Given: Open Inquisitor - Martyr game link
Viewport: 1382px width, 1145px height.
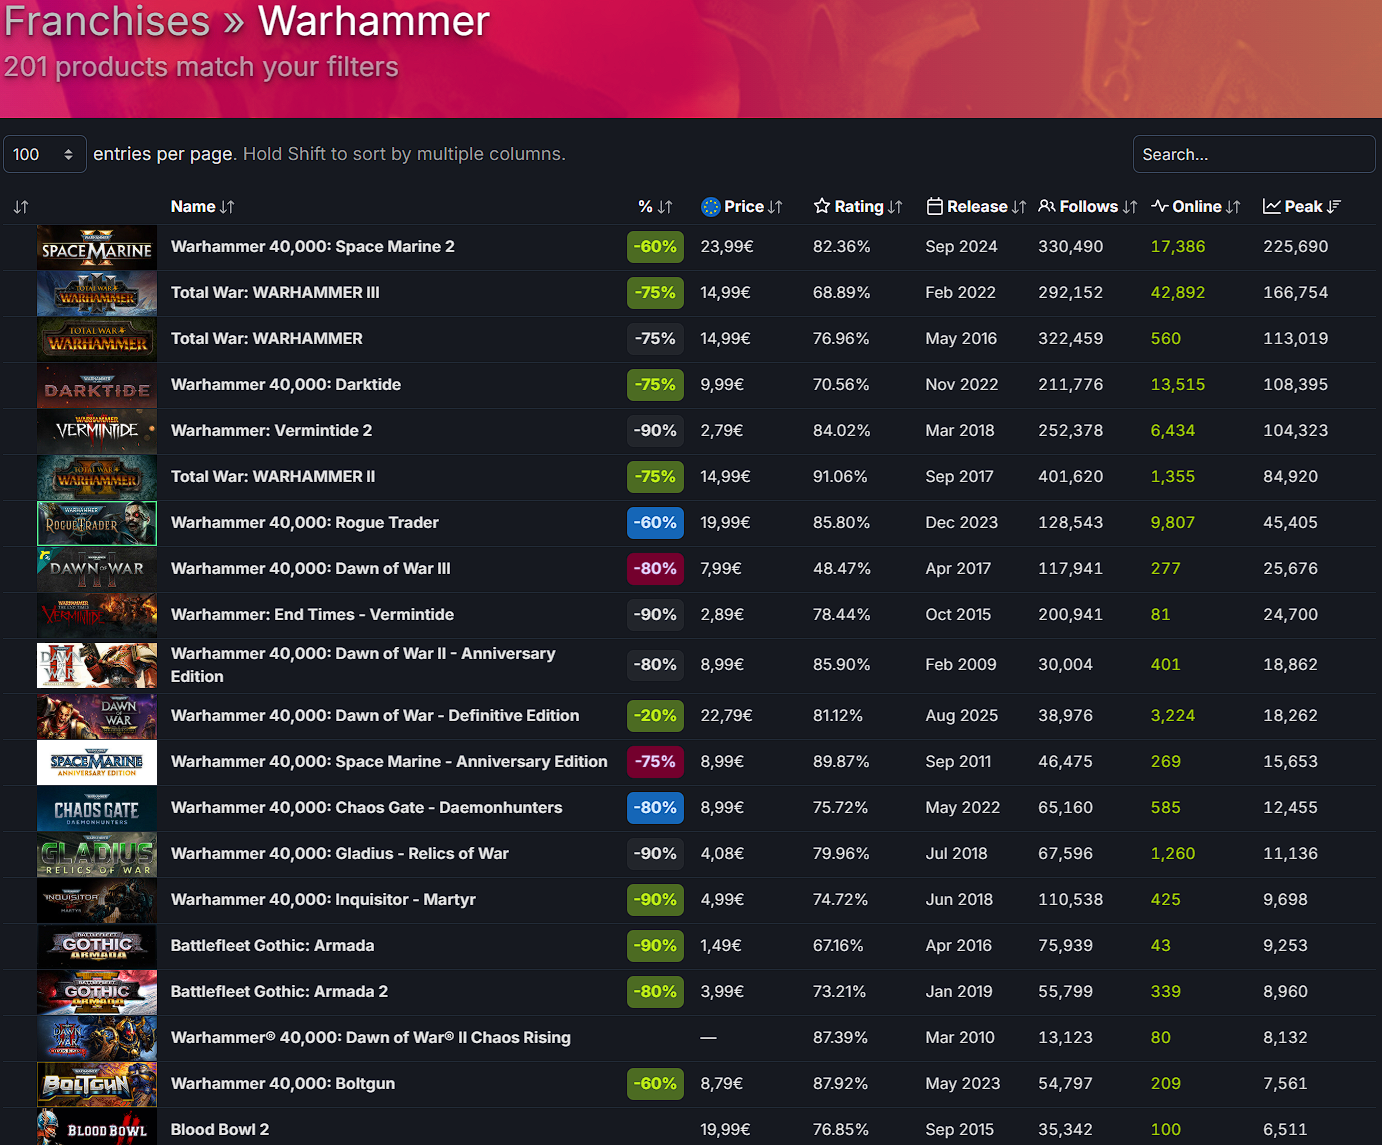Looking at the screenshot, I should click(323, 899).
